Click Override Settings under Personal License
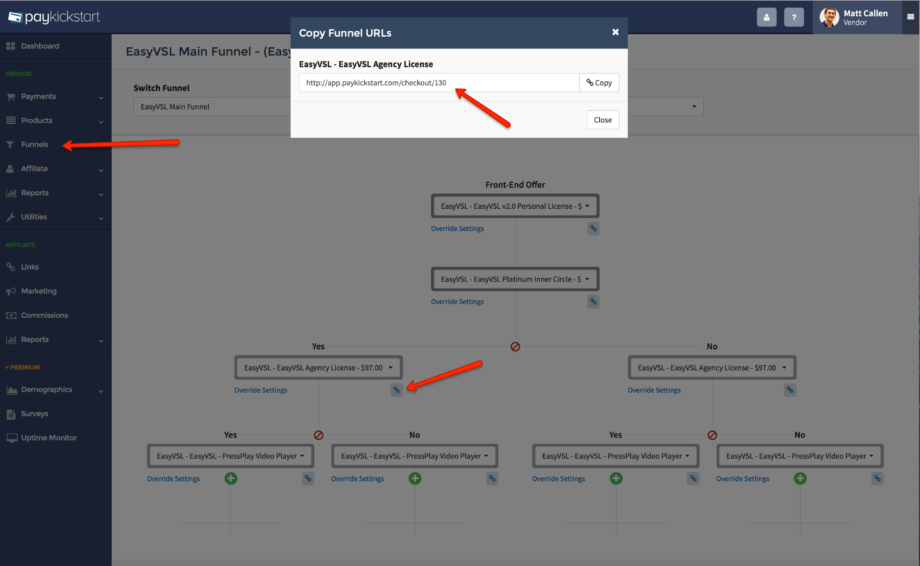Image resolution: width=920 pixels, height=566 pixels. [x=458, y=229]
